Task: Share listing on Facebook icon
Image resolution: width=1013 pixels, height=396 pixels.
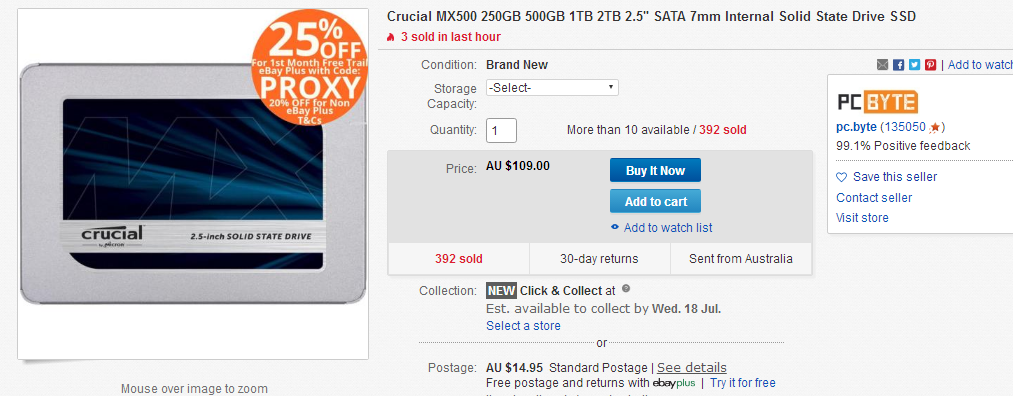Action: (898, 65)
